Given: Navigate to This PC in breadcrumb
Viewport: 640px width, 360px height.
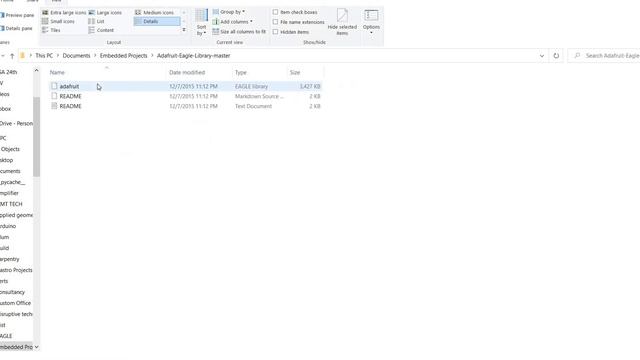Looking at the screenshot, I should (44, 56).
